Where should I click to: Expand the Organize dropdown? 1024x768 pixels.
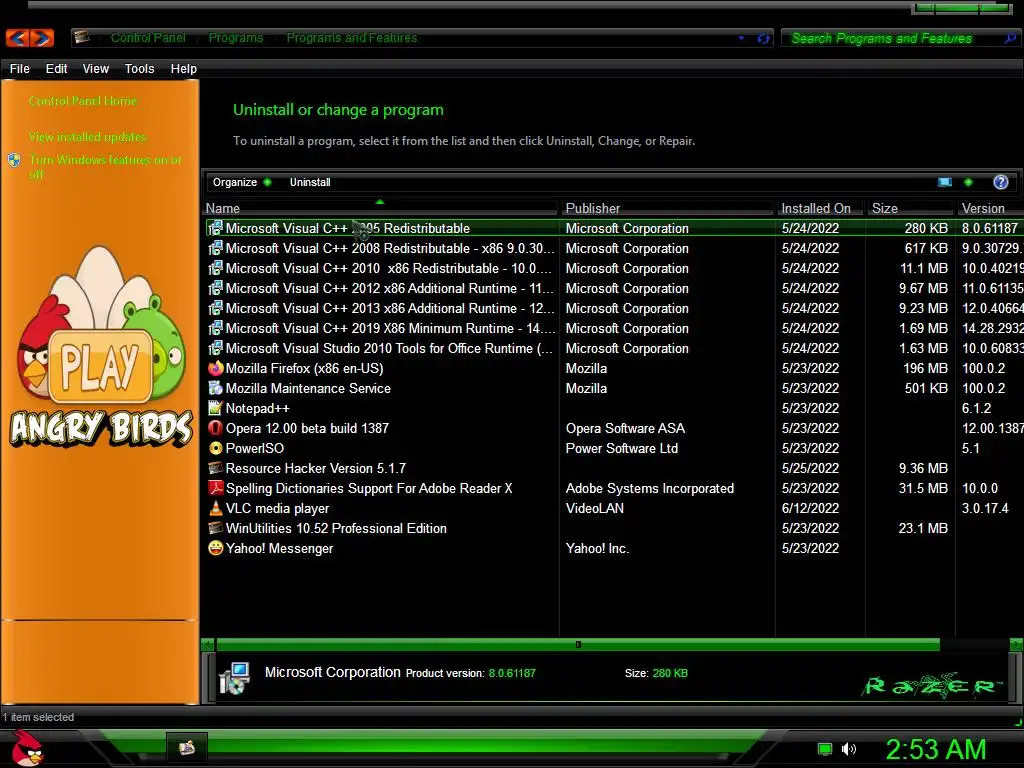(x=242, y=182)
